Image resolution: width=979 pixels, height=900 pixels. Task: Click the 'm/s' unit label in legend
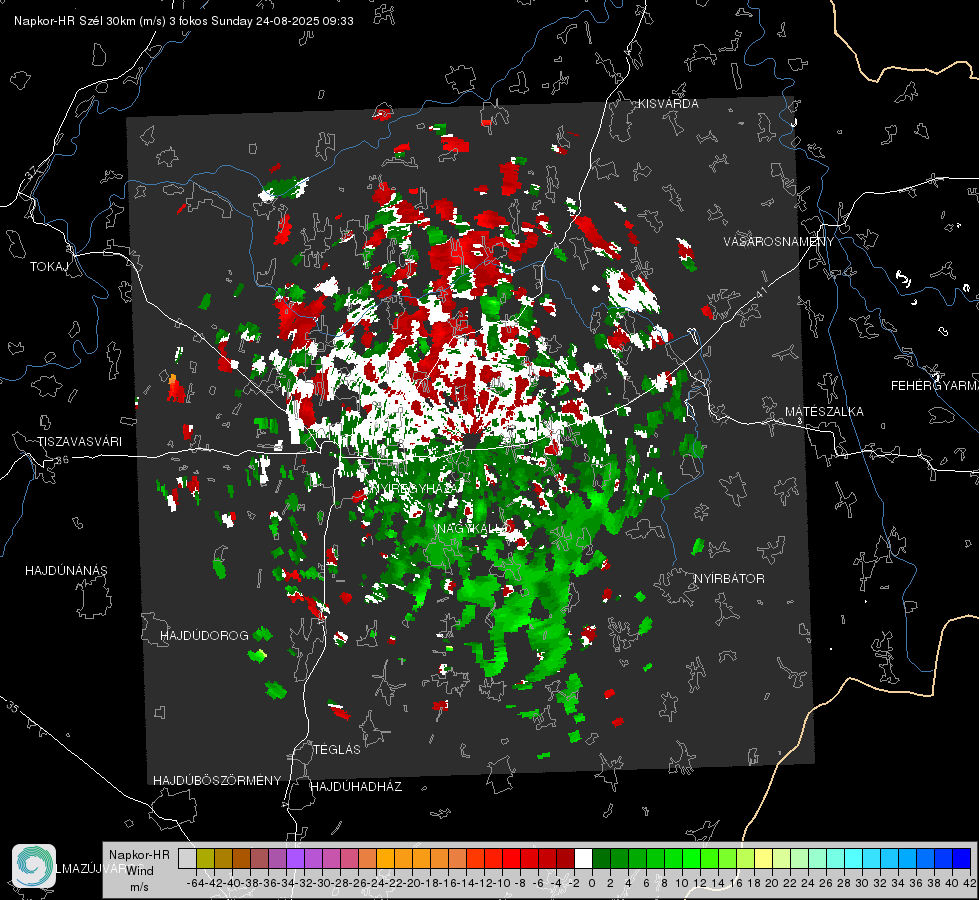139,886
